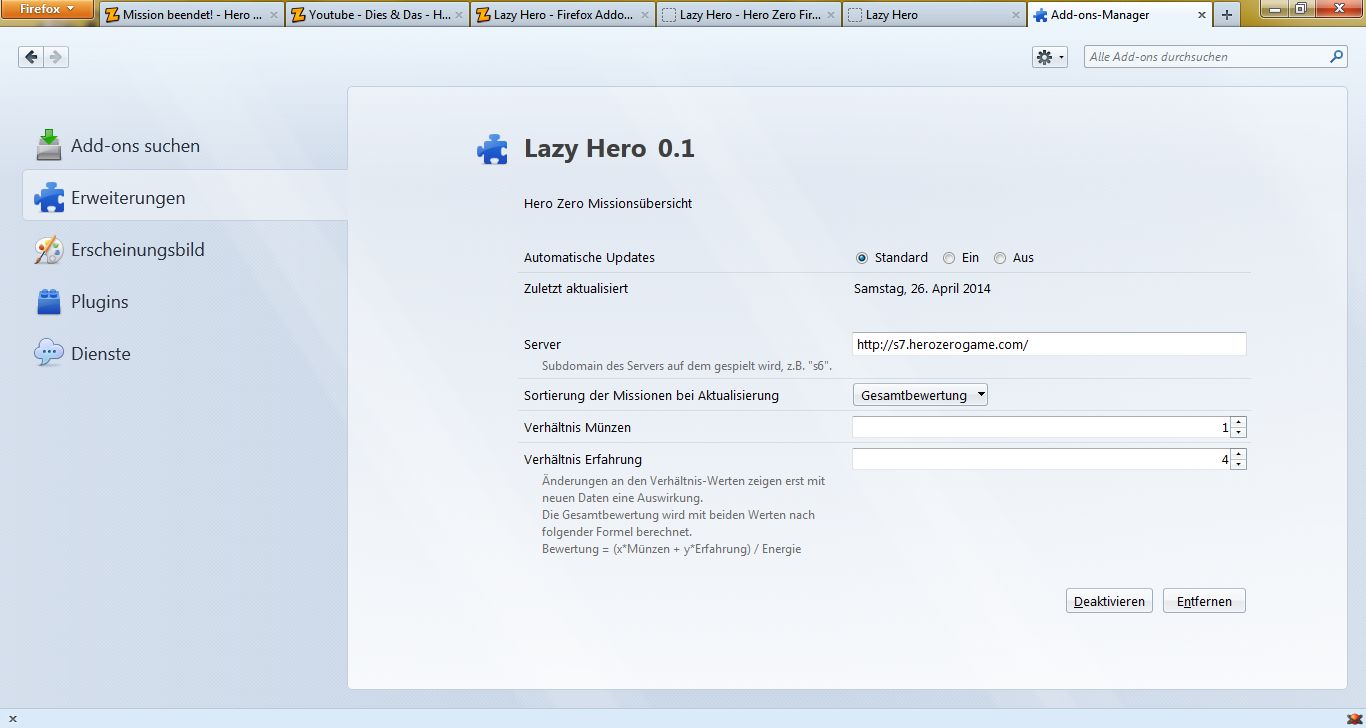Select Standard for automatic updates
This screenshot has height=728, width=1366.
coord(862,258)
